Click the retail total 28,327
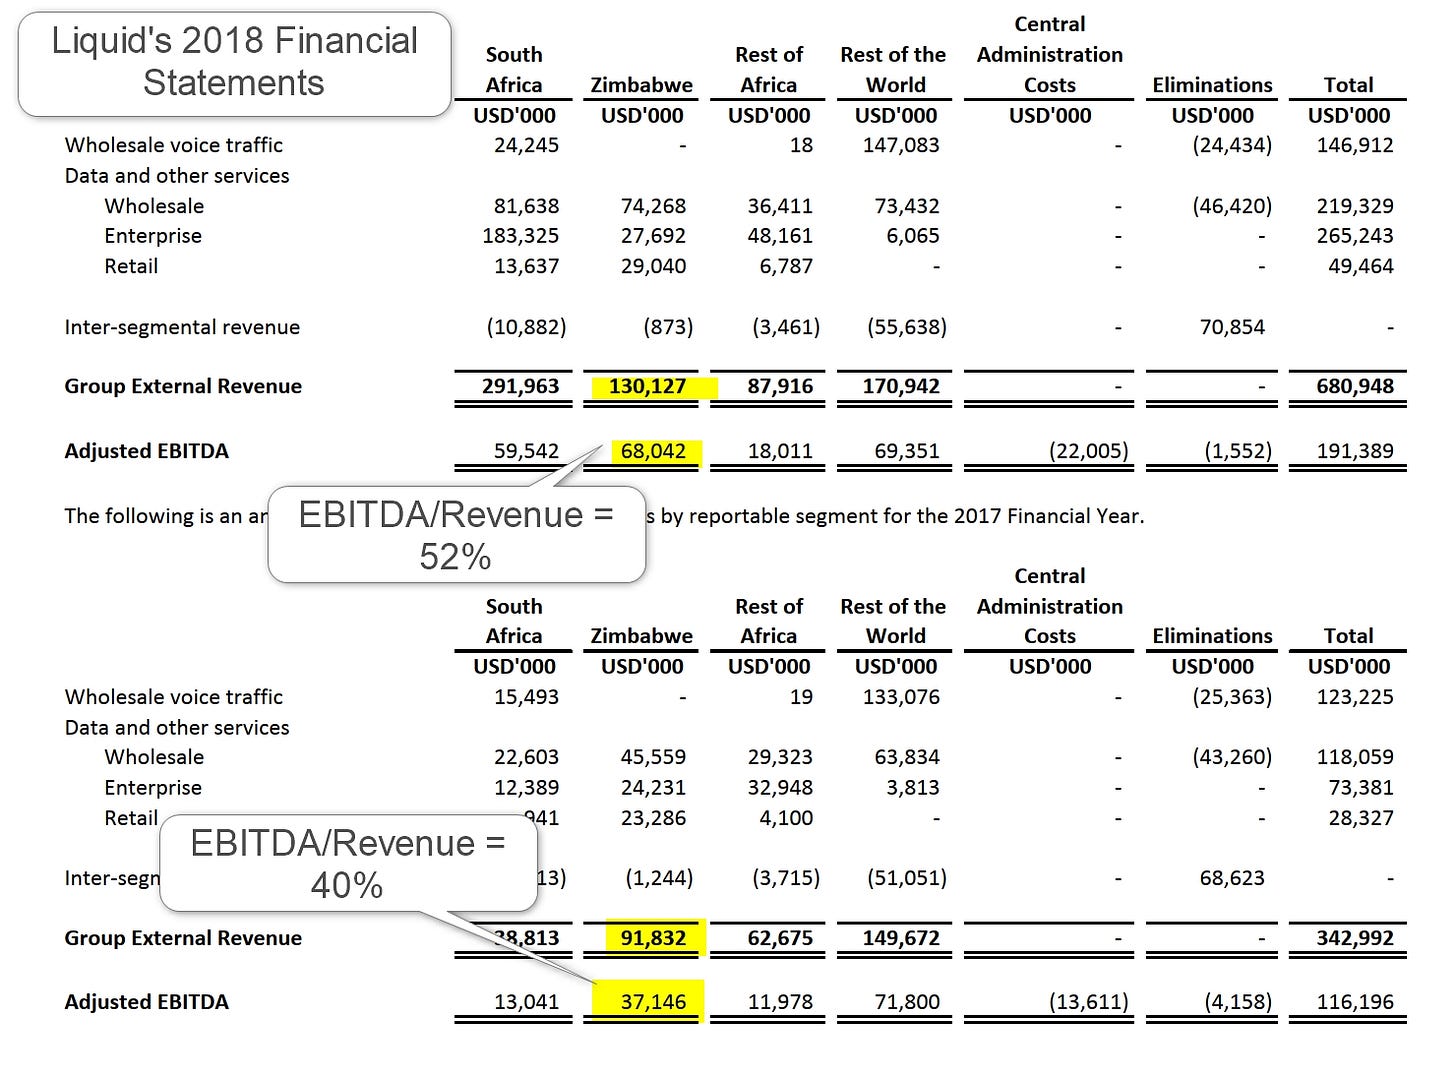The height and width of the screenshot is (1066, 1456). point(1361,818)
